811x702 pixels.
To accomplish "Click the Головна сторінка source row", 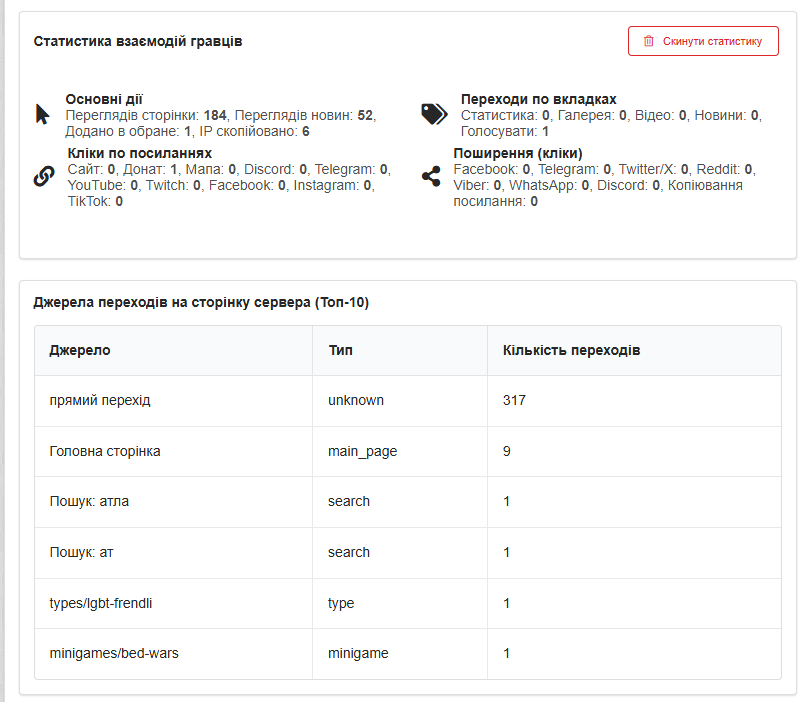I will coord(105,451).
